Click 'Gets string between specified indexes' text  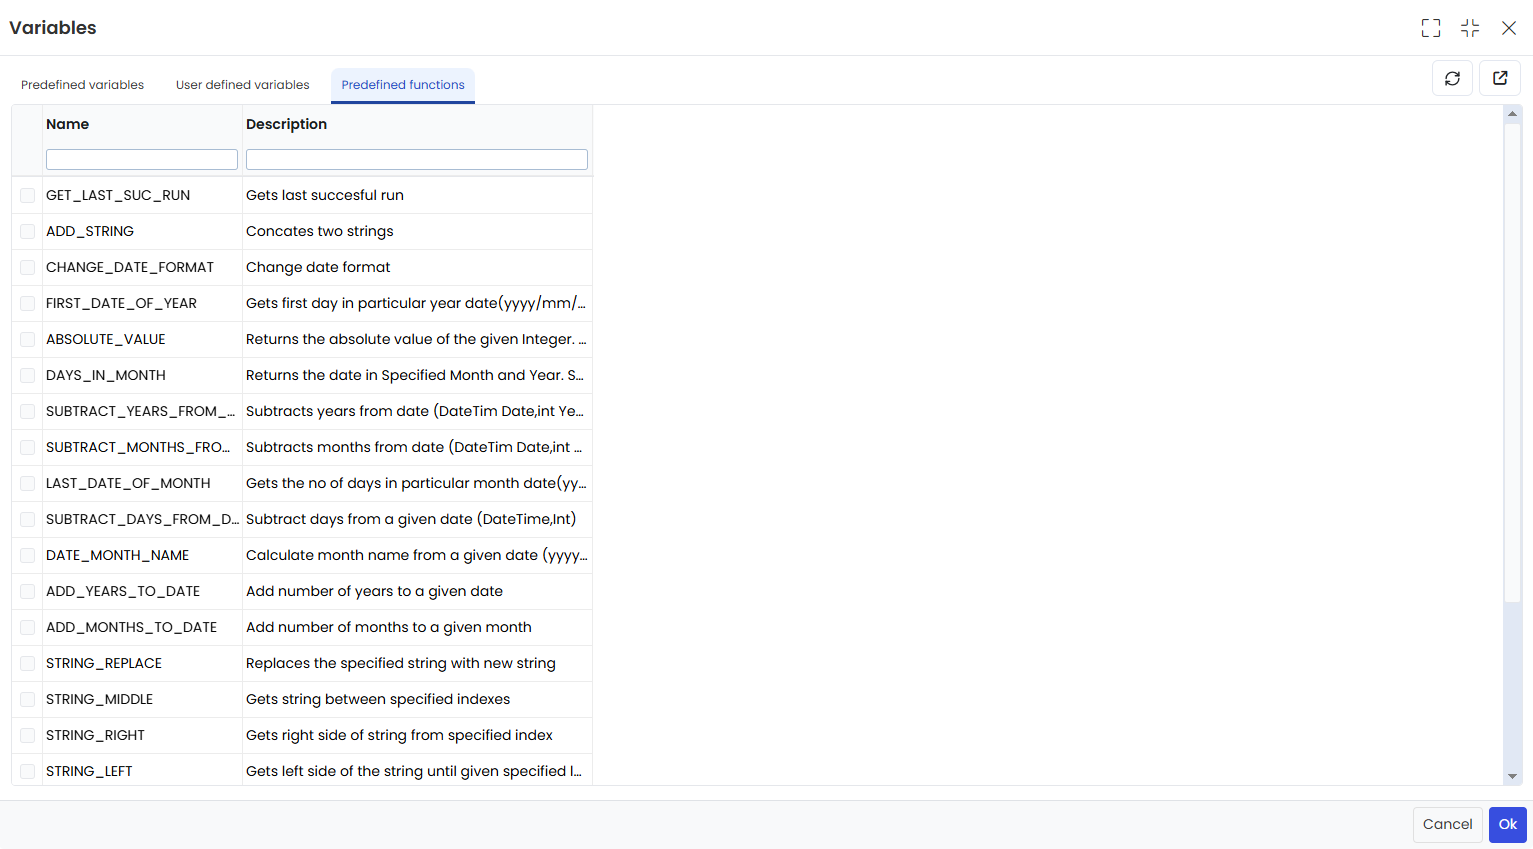[x=378, y=700]
